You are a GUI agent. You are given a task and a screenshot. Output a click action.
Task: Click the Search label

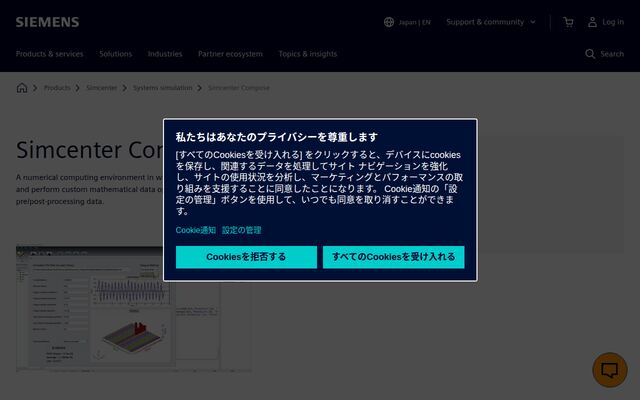tap(612, 54)
